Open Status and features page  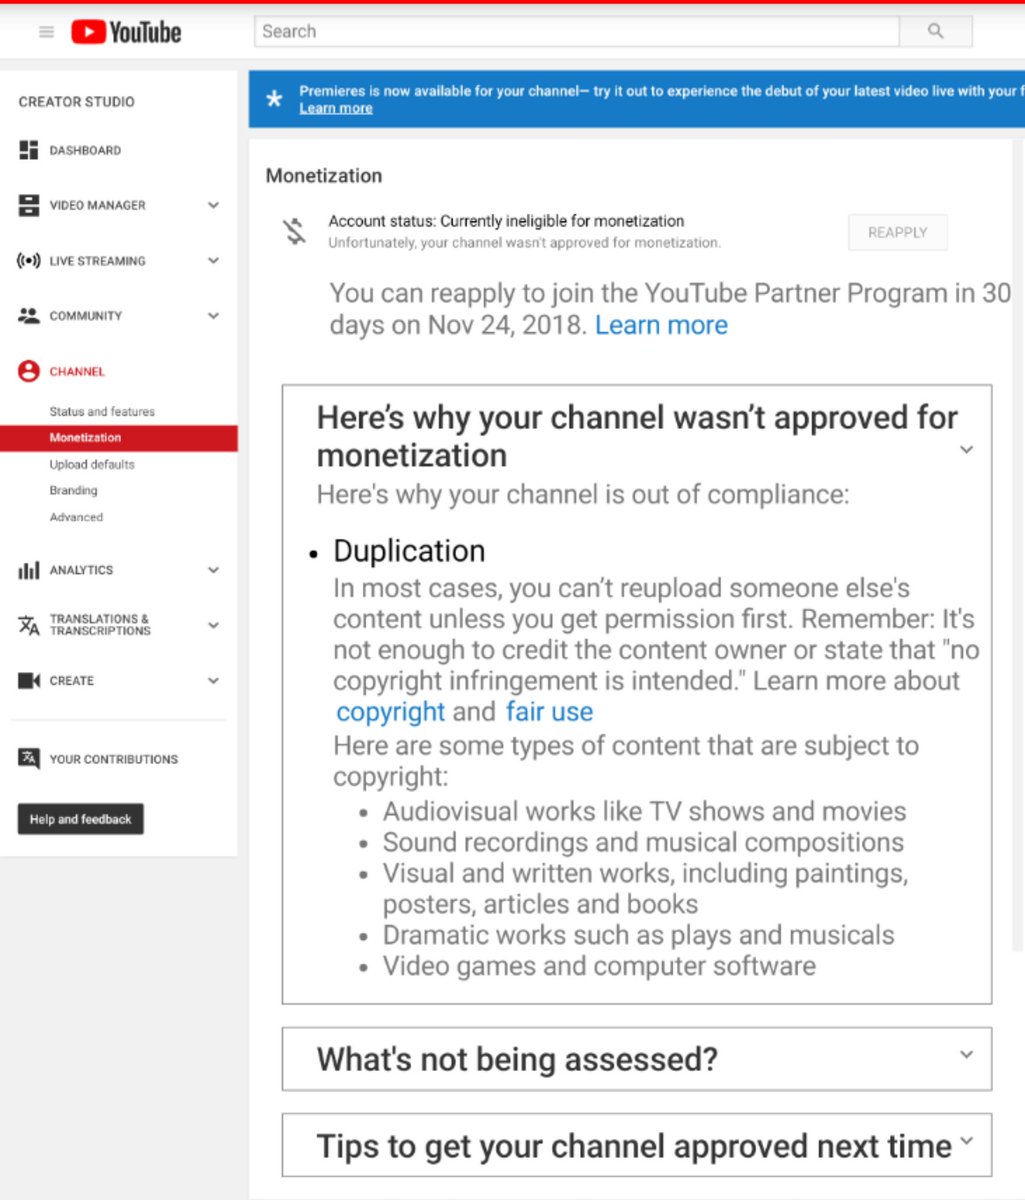pos(102,411)
